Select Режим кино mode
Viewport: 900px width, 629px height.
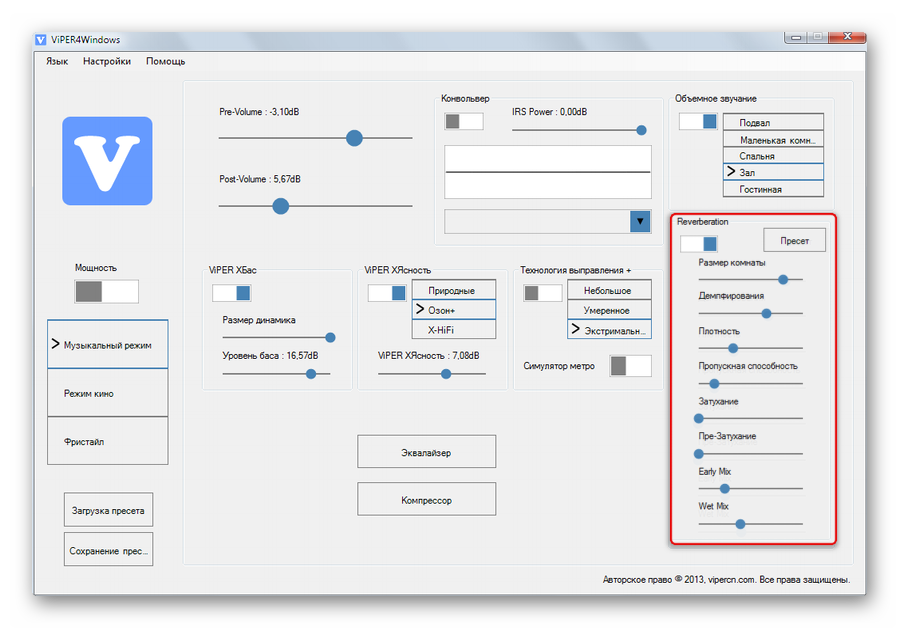(108, 393)
